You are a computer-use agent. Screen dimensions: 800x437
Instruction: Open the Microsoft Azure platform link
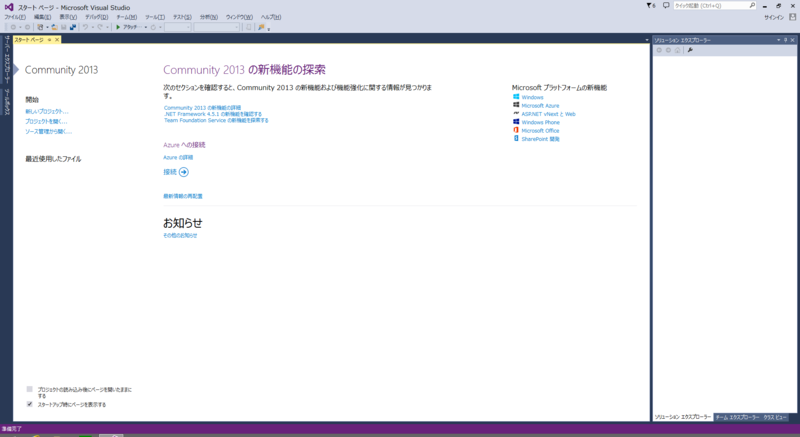pyautogui.click(x=540, y=106)
